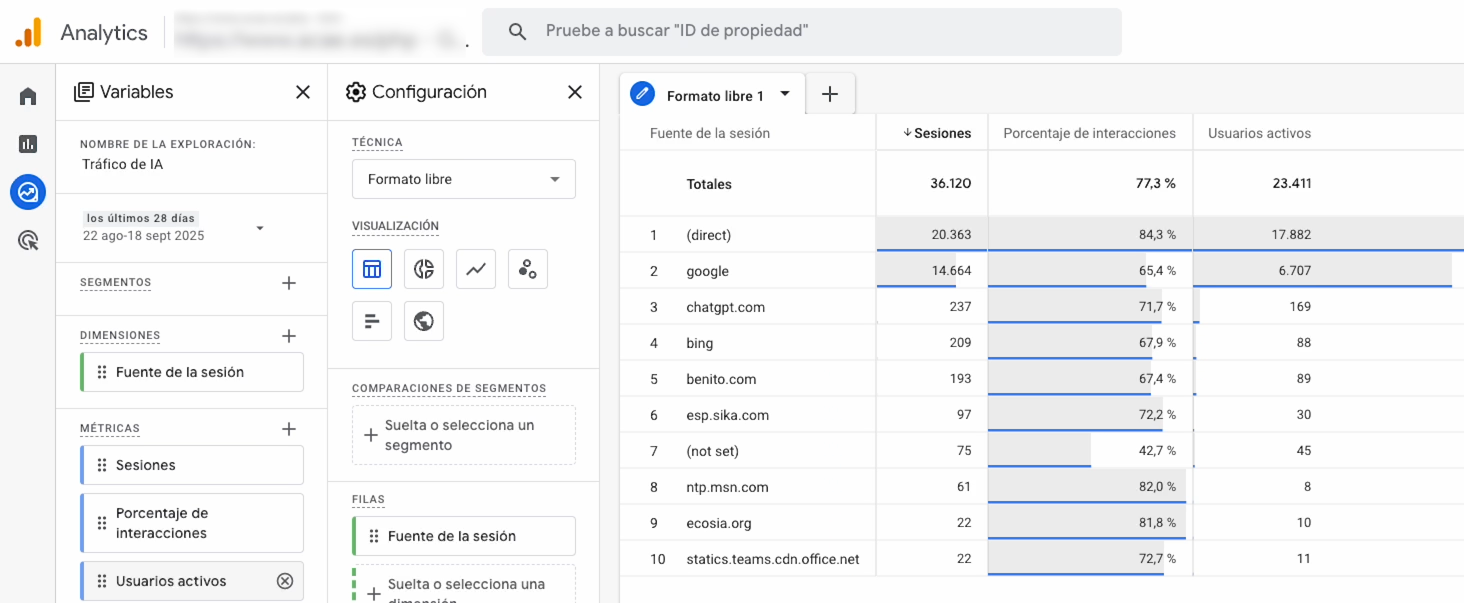1464x603 pixels.
Task: Click the Sesiones metric chip
Action: tap(192, 465)
